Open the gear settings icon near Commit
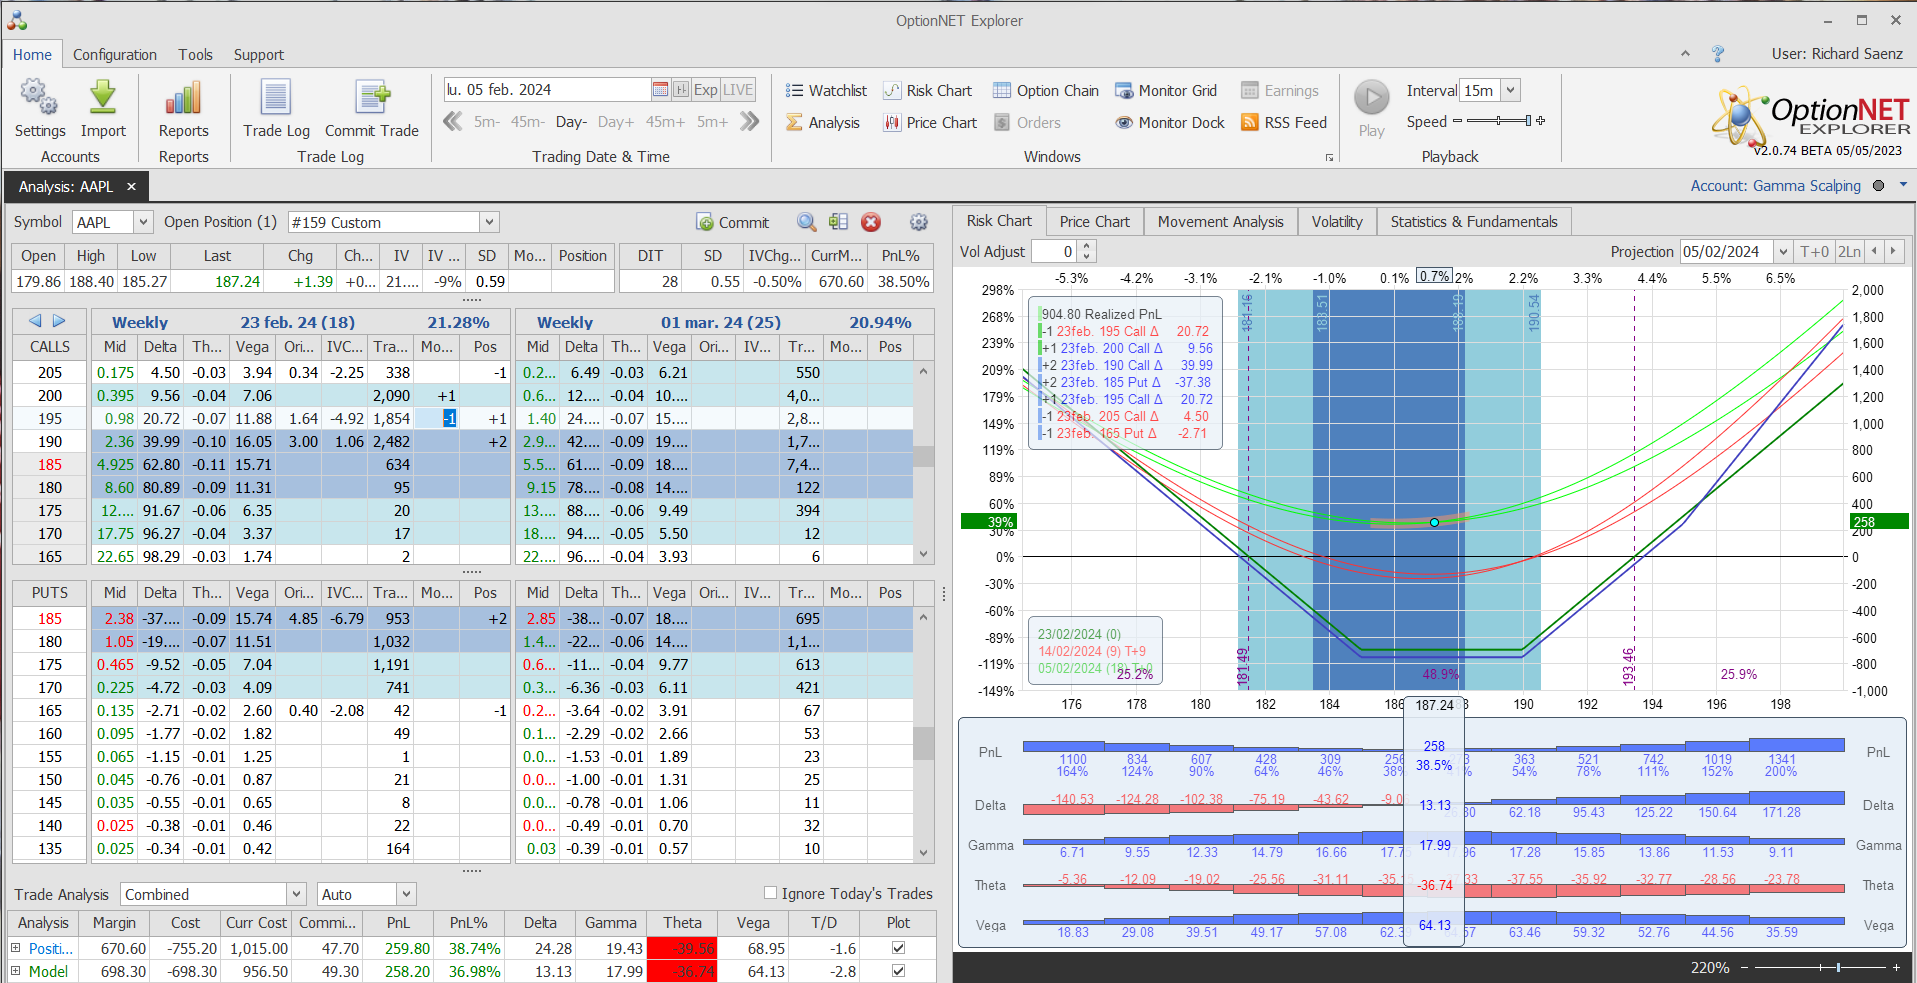1917x983 pixels. tap(919, 222)
